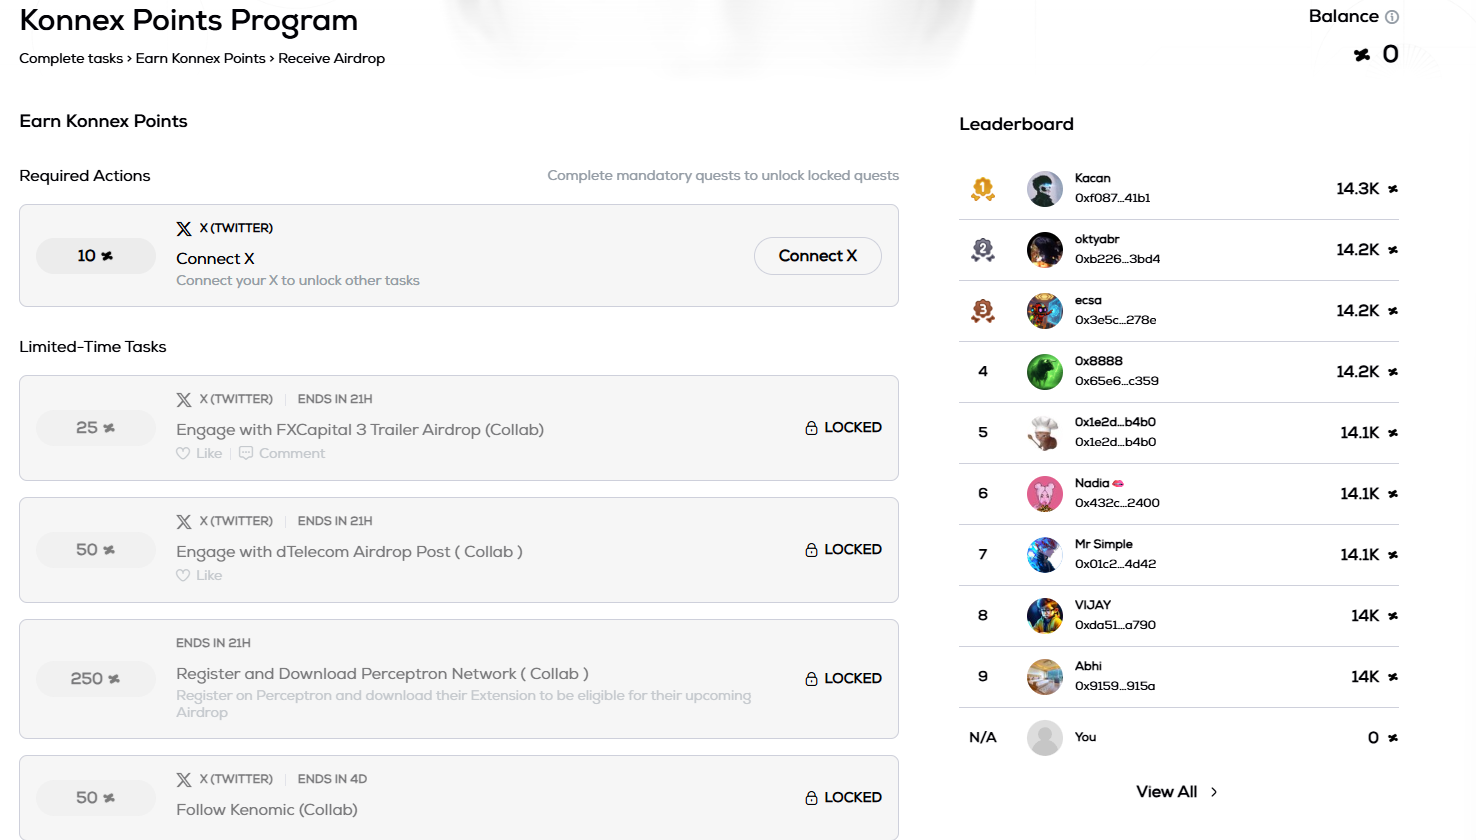Image resolution: width=1476 pixels, height=840 pixels.
Task: Click lock icon on FXCapital task
Action: coord(811,428)
